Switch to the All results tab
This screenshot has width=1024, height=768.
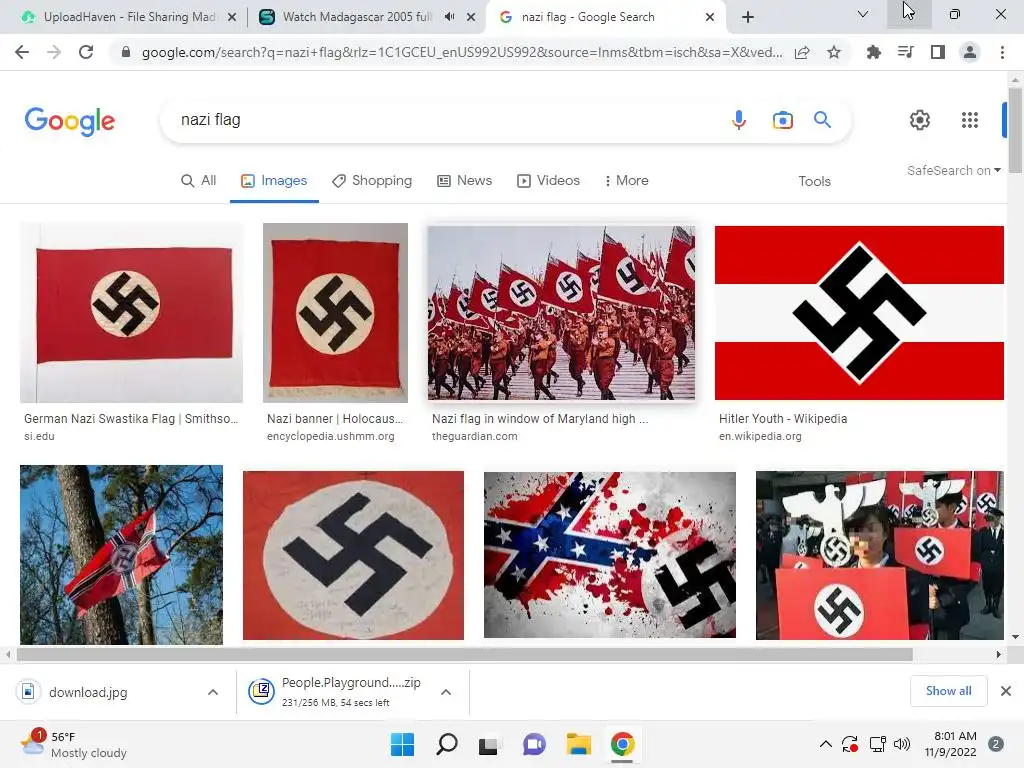[199, 181]
